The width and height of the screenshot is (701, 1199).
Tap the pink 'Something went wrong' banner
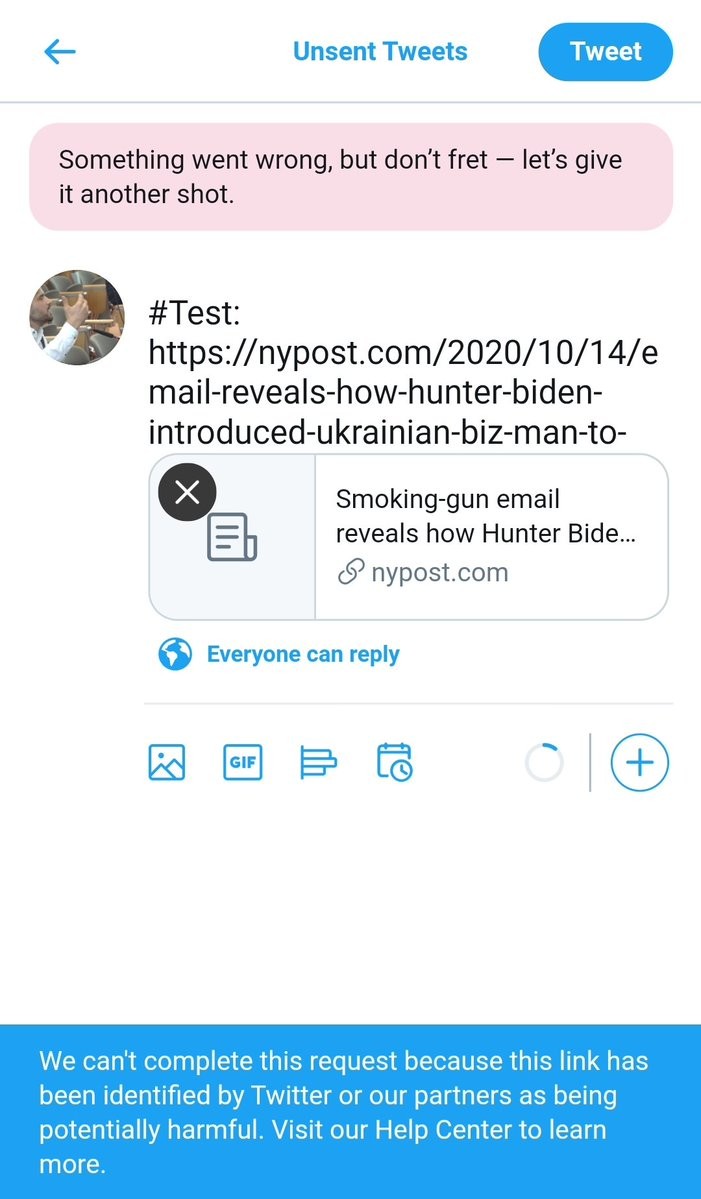click(x=350, y=177)
